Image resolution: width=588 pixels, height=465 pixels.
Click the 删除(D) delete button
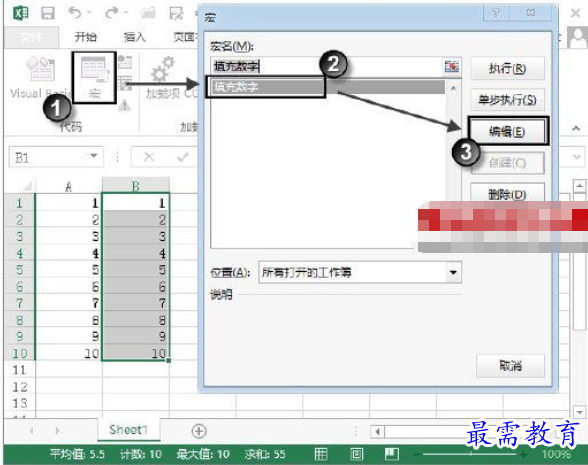(507, 194)
